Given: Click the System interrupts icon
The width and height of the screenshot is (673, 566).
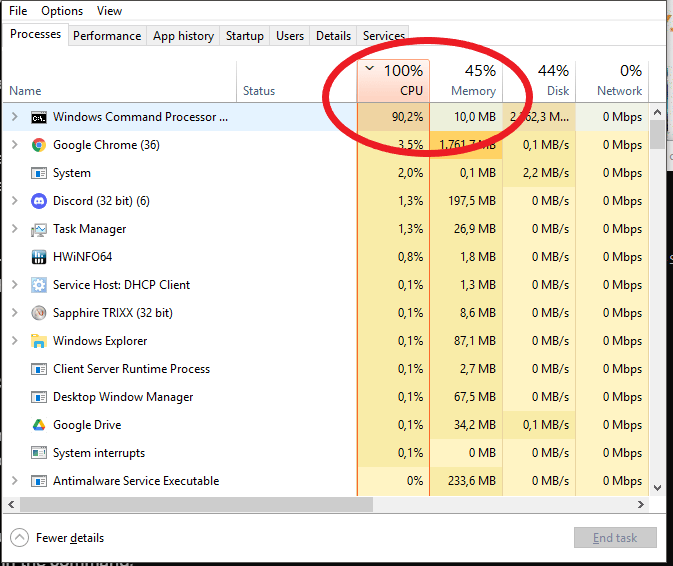Looking at the screenshot, I should click(x=39, y=453).
